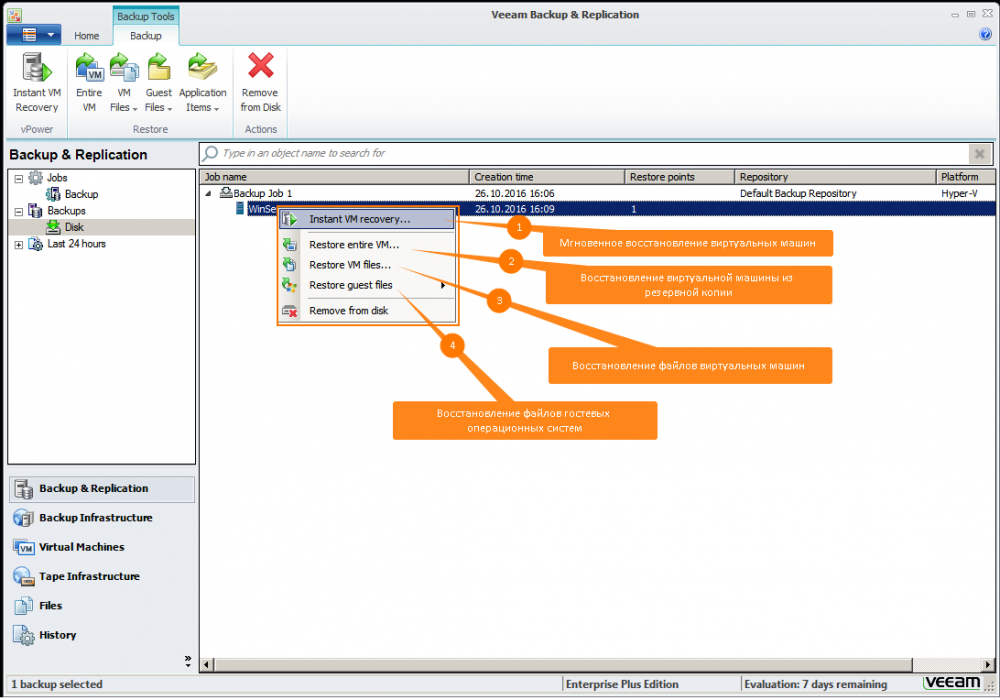Screen dimensions: 1000x700
Task: Click the Enterprise Plus Edition status text
Action: (622, 685)
